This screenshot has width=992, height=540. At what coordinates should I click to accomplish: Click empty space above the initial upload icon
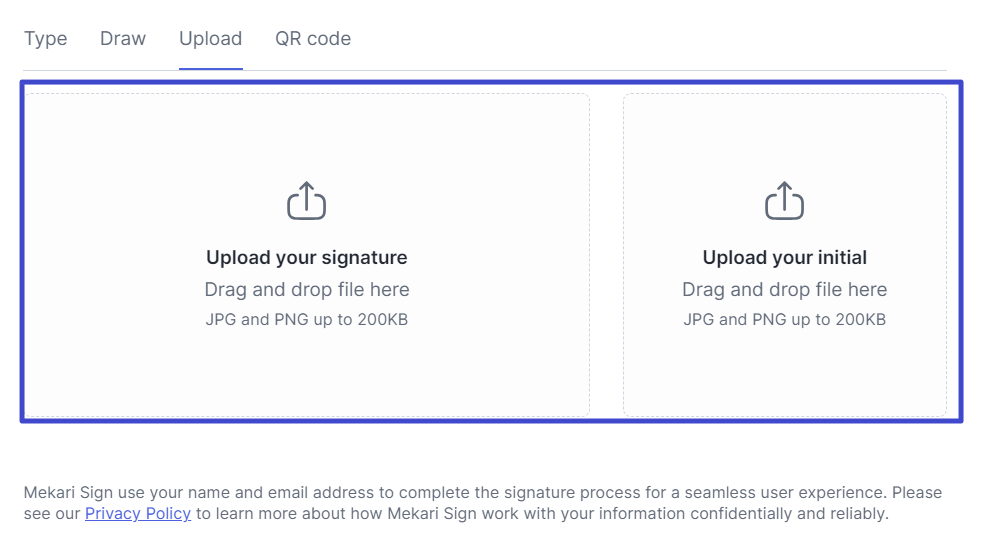(784, 135)
